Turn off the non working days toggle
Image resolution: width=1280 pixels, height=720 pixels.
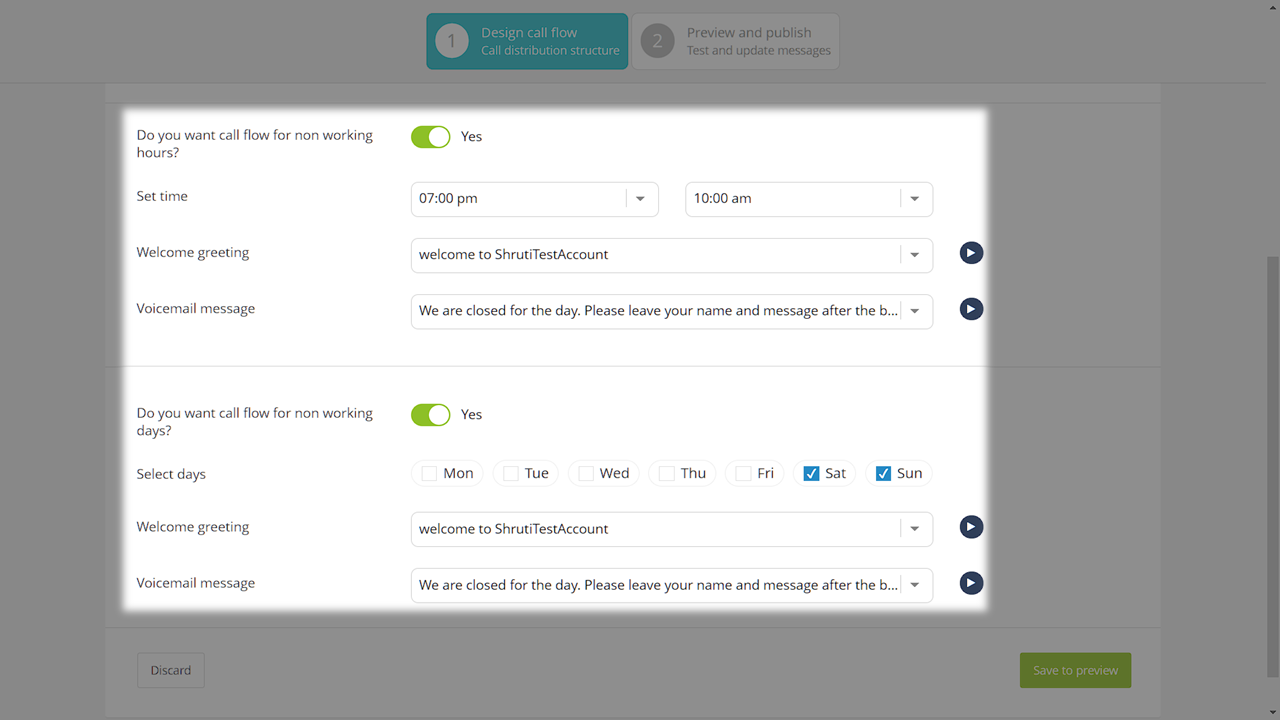click(431, 415)
